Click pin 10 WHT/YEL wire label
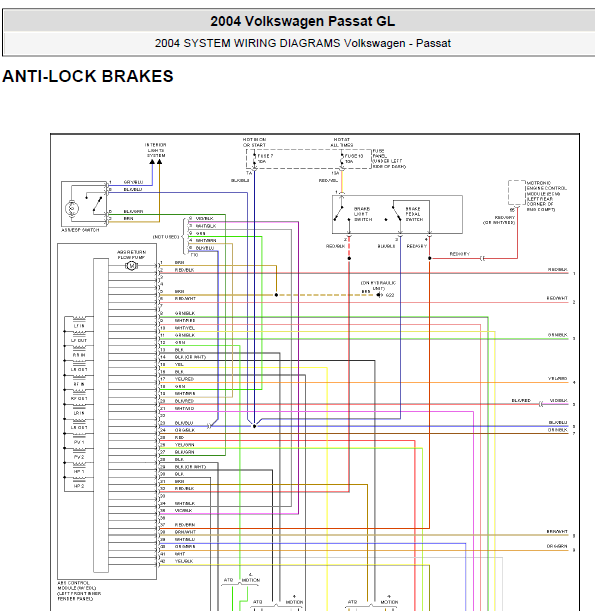 185,328
